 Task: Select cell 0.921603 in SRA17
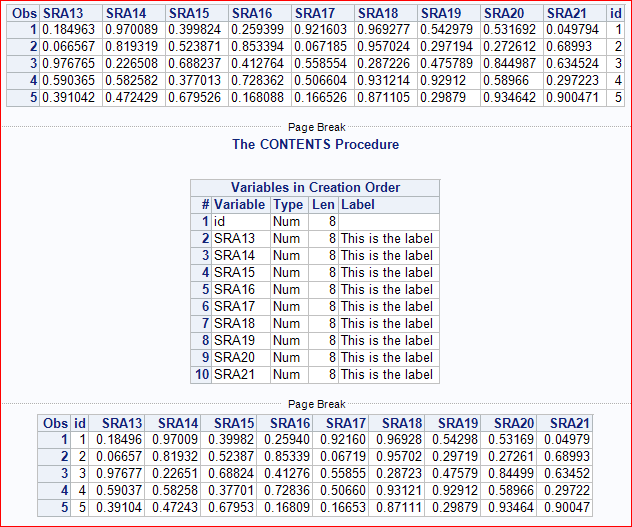coord(320,30)
